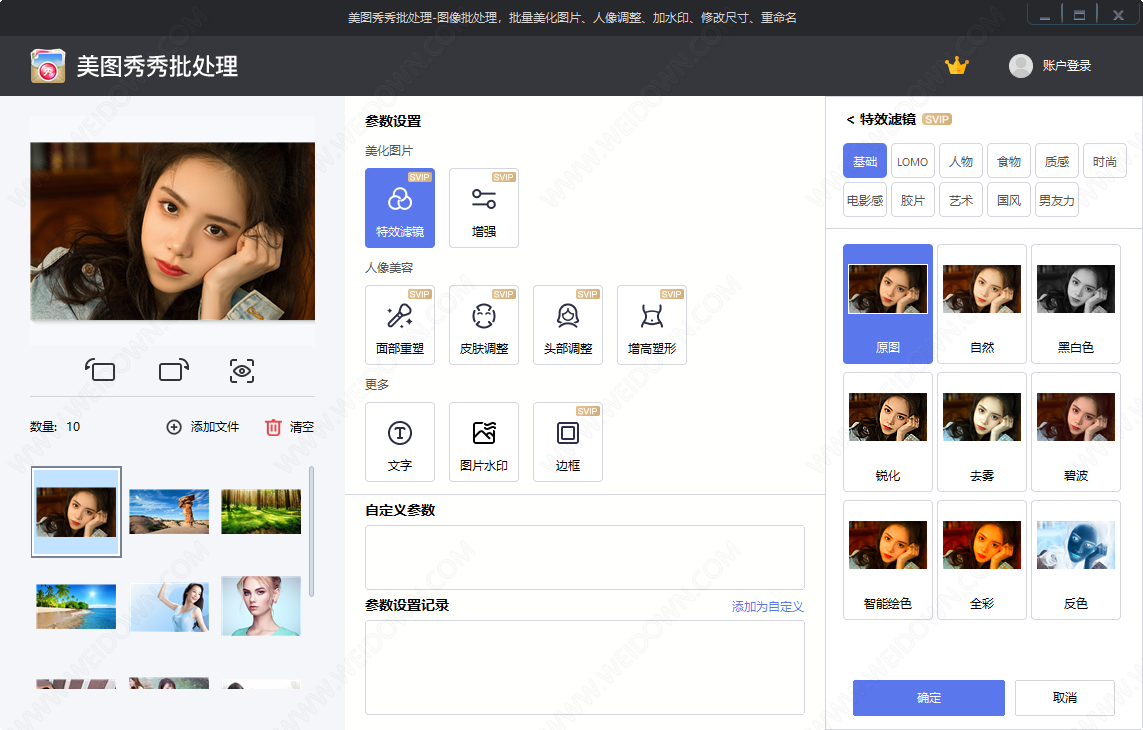
Task: Switch to the LOMO filter tab
Action: point(913,161)
